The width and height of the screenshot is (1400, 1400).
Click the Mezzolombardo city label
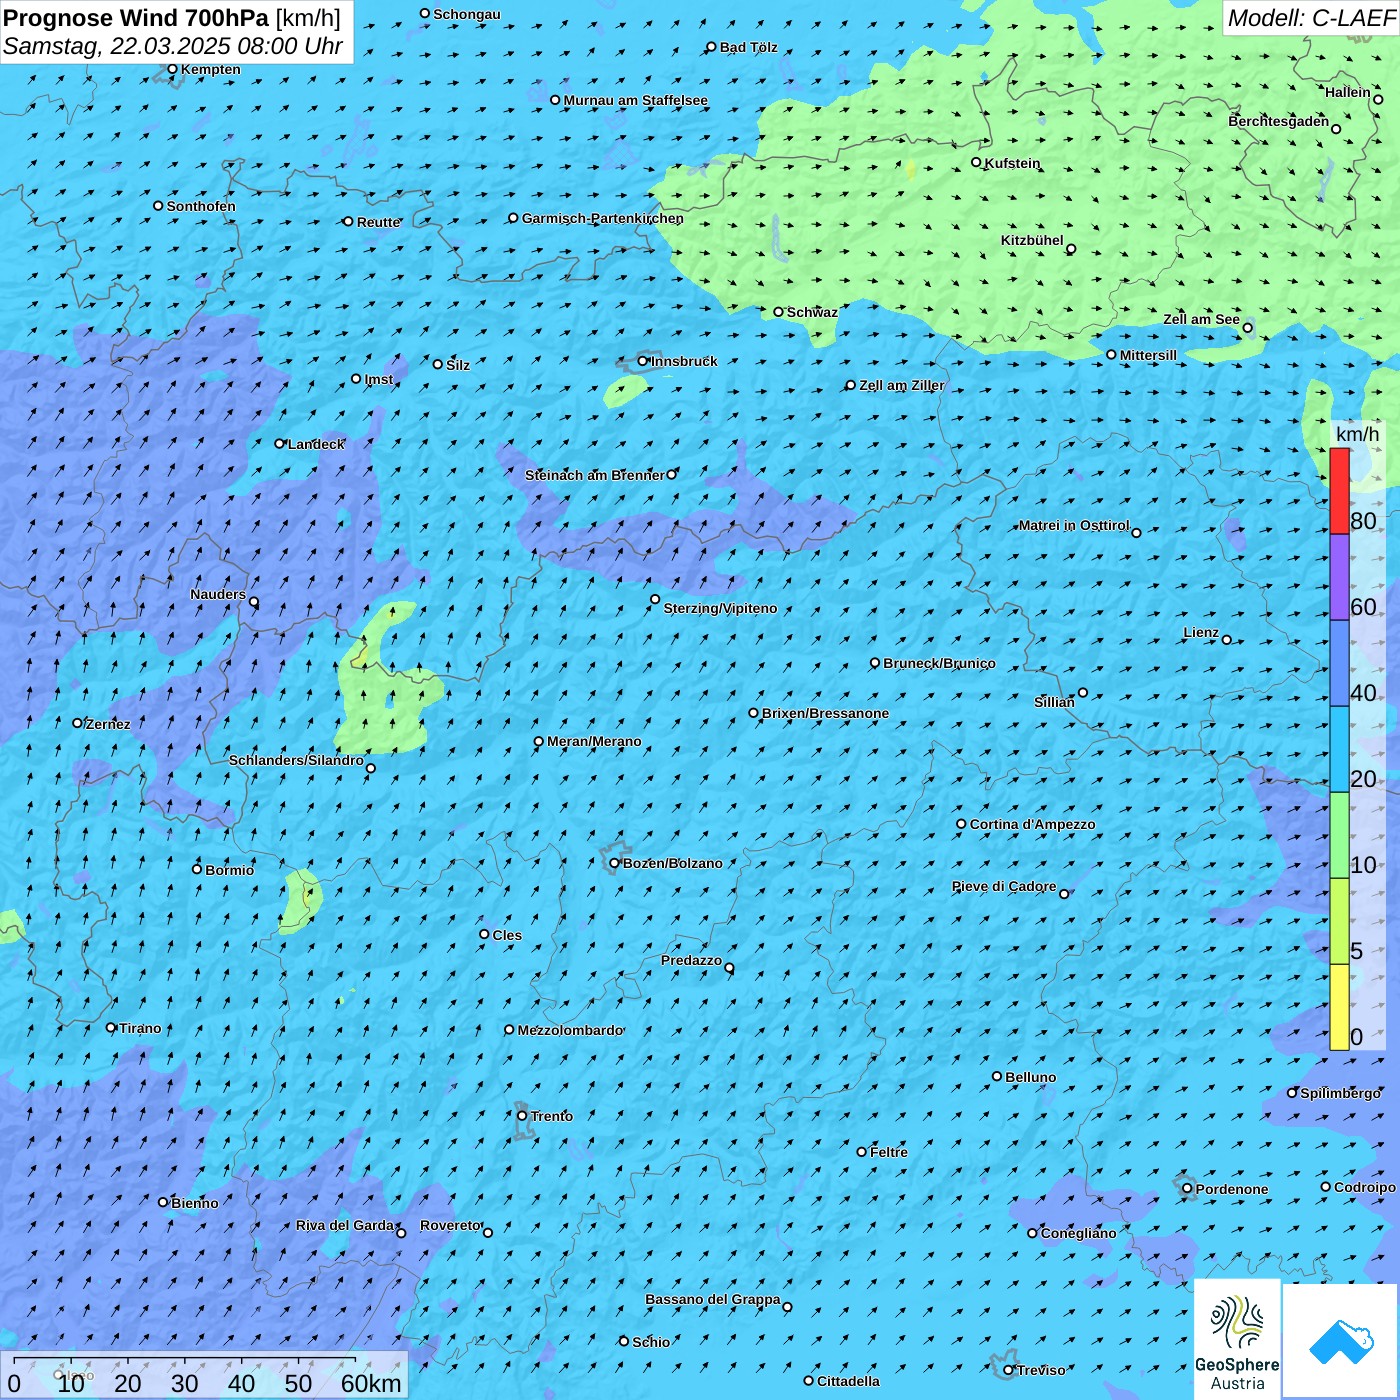[x=570, y=1030]
